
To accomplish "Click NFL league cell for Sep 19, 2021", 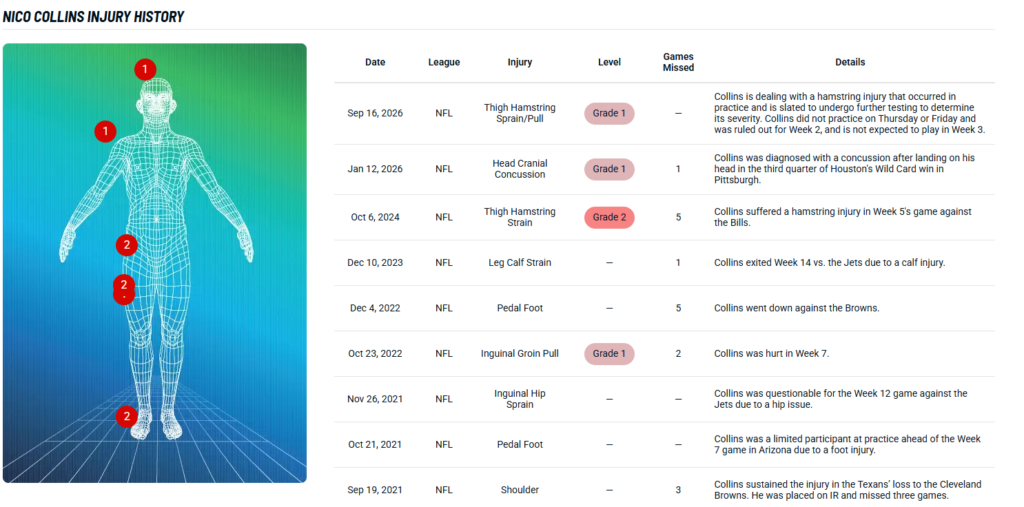I will (444, 490).
